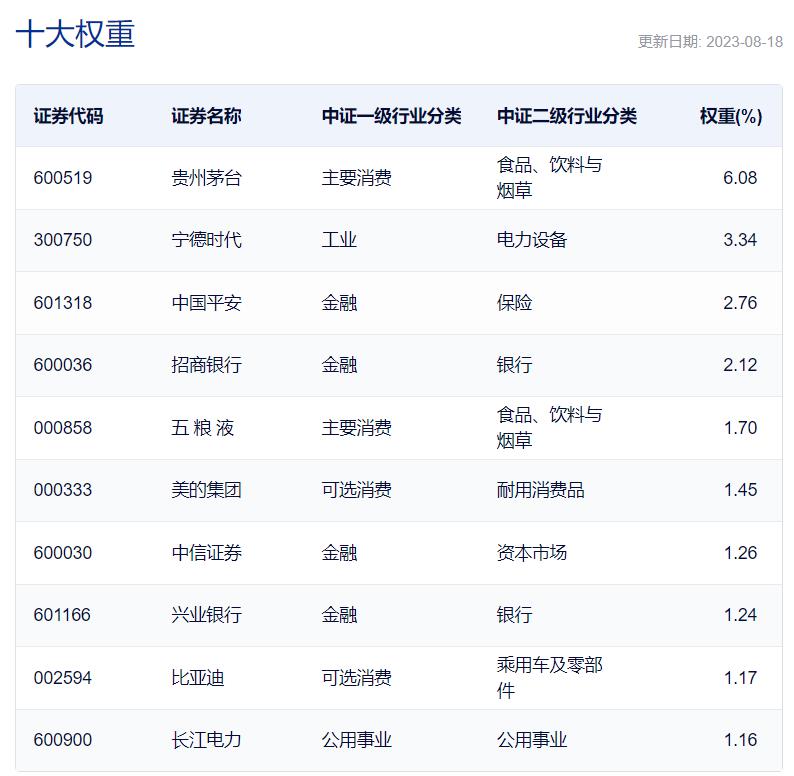Click the 长江电力 security name
The height and width of the screenshot is (776, 794).
(x=206, y=740)
